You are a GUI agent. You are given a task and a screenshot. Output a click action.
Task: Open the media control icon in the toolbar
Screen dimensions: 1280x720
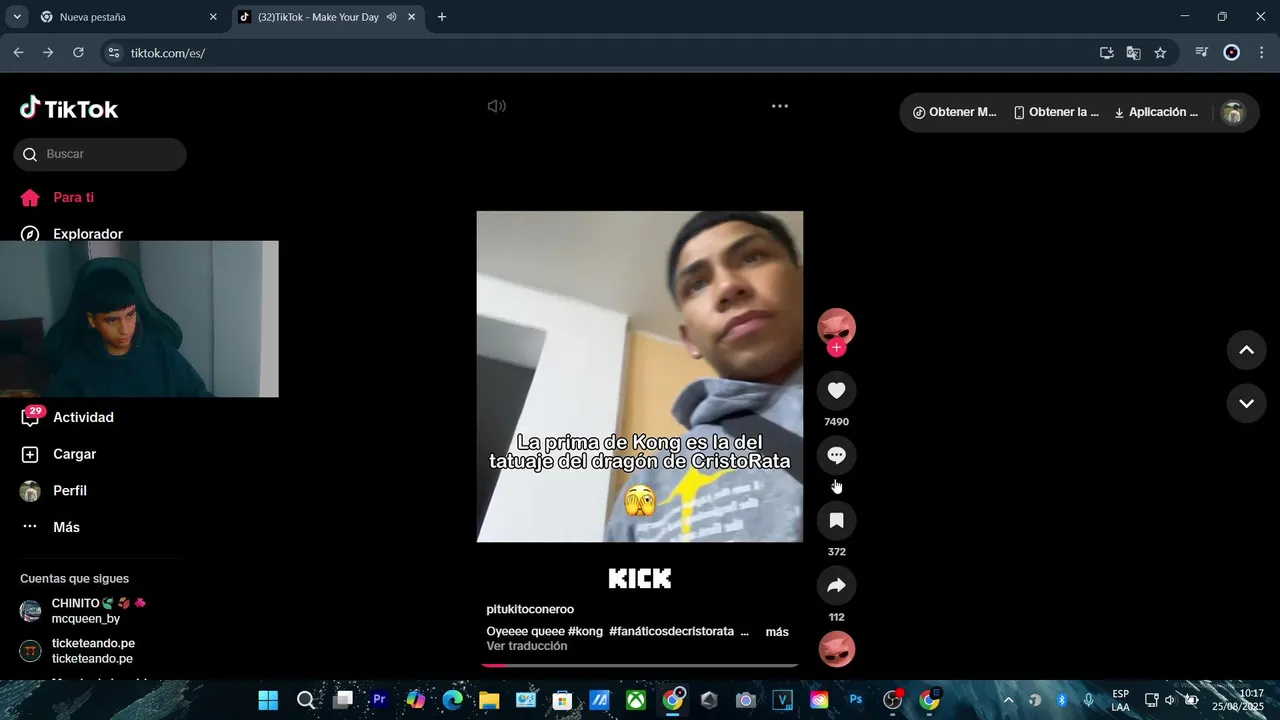(1202, 53)
